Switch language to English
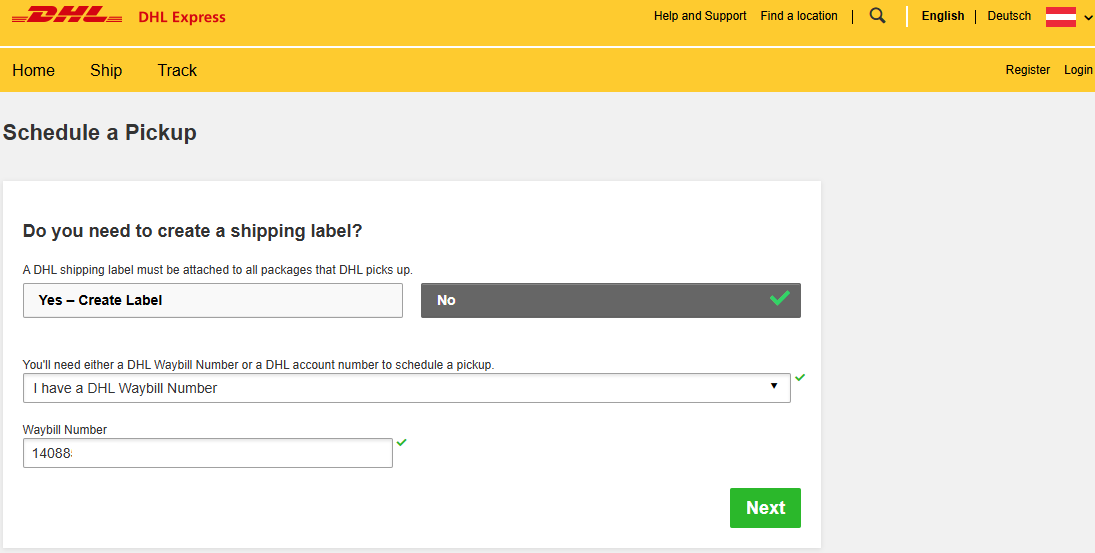Viewport: 1095px width, 553px height. click(x=942, y=16)
